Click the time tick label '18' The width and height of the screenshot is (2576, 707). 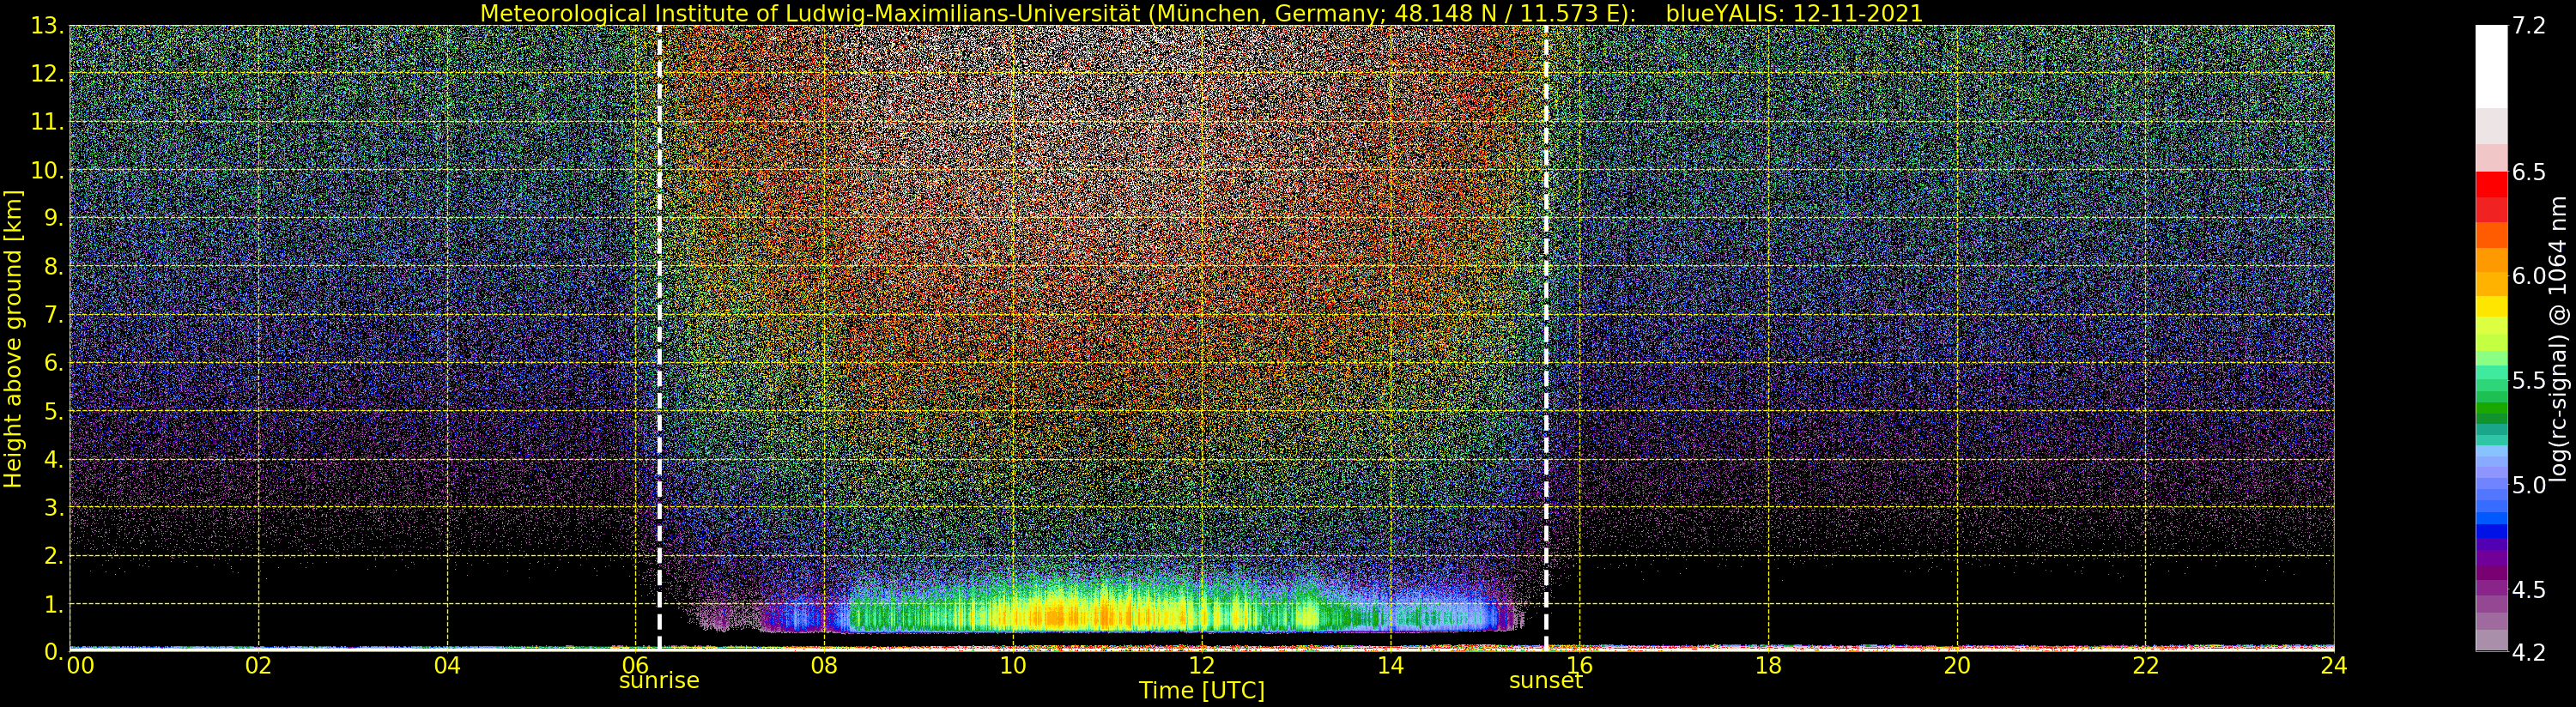point(1768,666)
